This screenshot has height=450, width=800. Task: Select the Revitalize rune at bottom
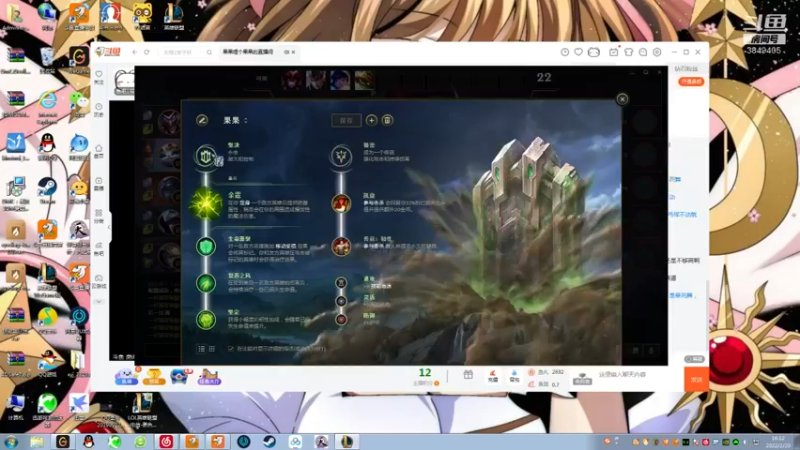(x=206, y=320)
